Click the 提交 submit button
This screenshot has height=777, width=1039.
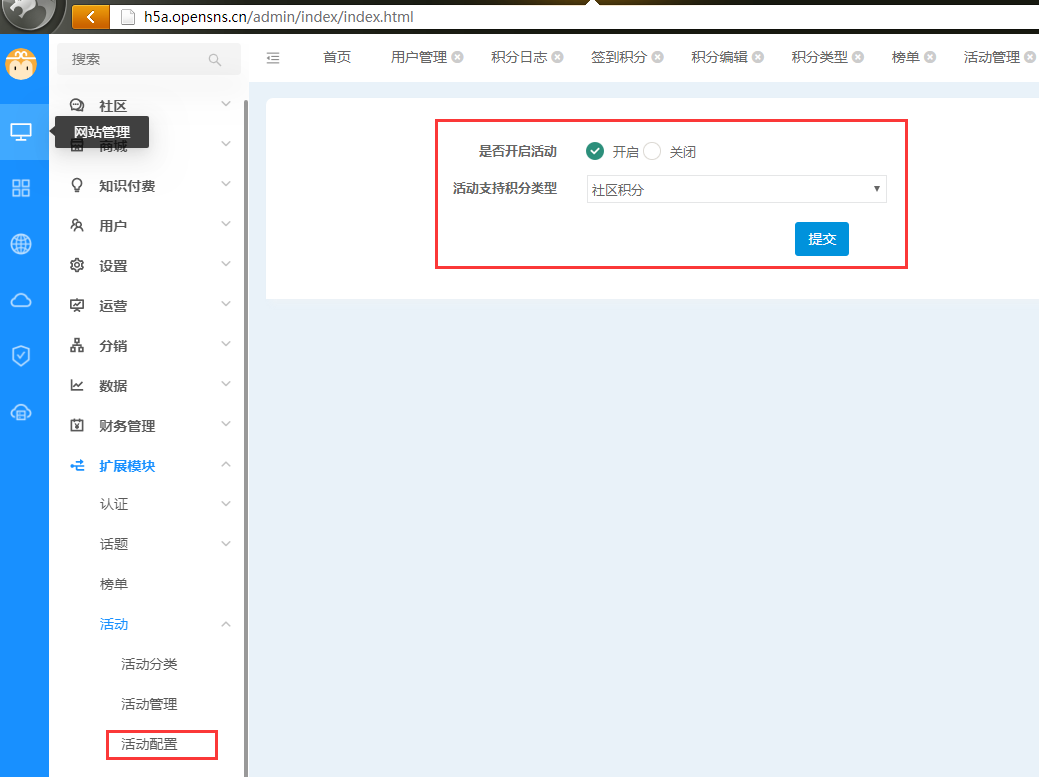(822, 239)
